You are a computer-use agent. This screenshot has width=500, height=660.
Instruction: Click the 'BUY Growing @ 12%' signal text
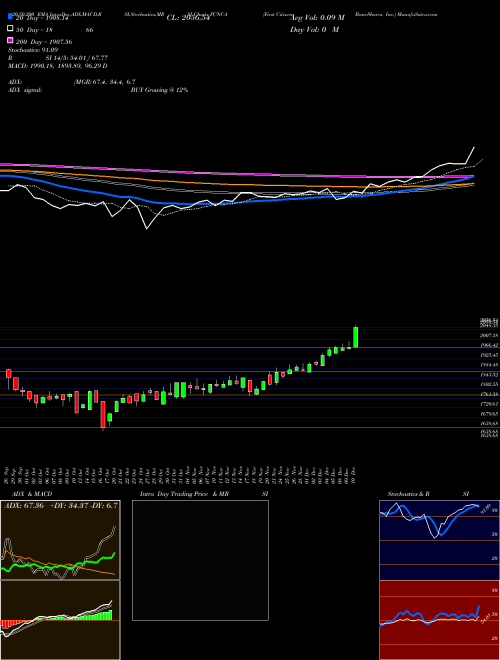coord(159,90)
